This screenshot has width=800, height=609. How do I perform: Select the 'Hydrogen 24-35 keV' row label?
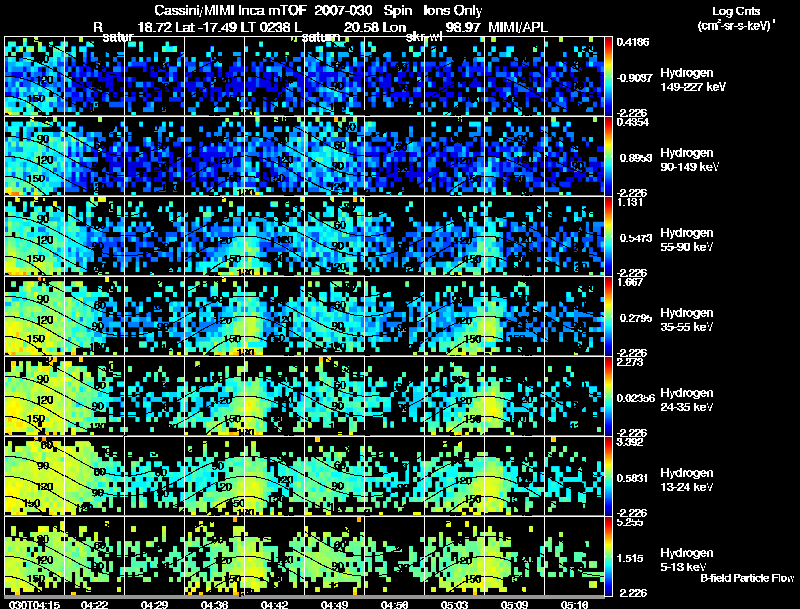687,400
